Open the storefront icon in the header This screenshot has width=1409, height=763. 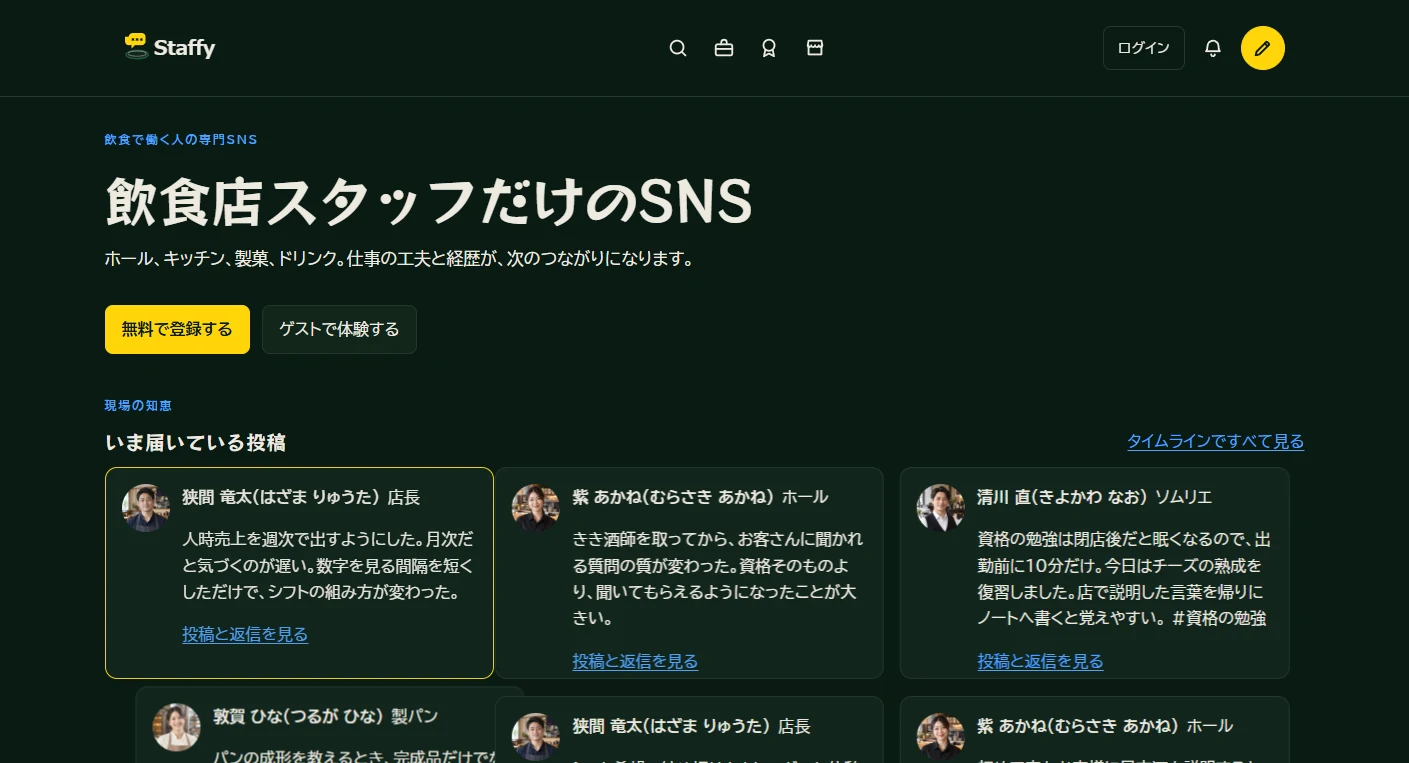click(x=815, y=48)
